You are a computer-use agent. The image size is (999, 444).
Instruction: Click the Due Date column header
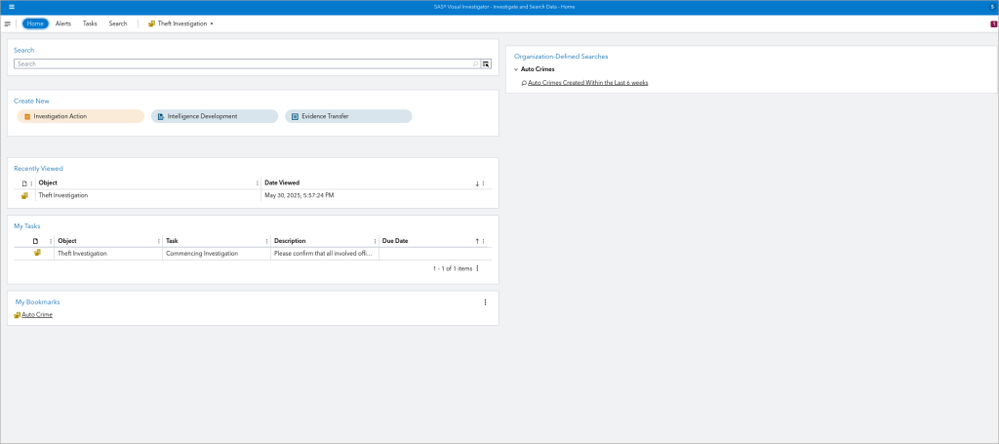click(395, 241)
